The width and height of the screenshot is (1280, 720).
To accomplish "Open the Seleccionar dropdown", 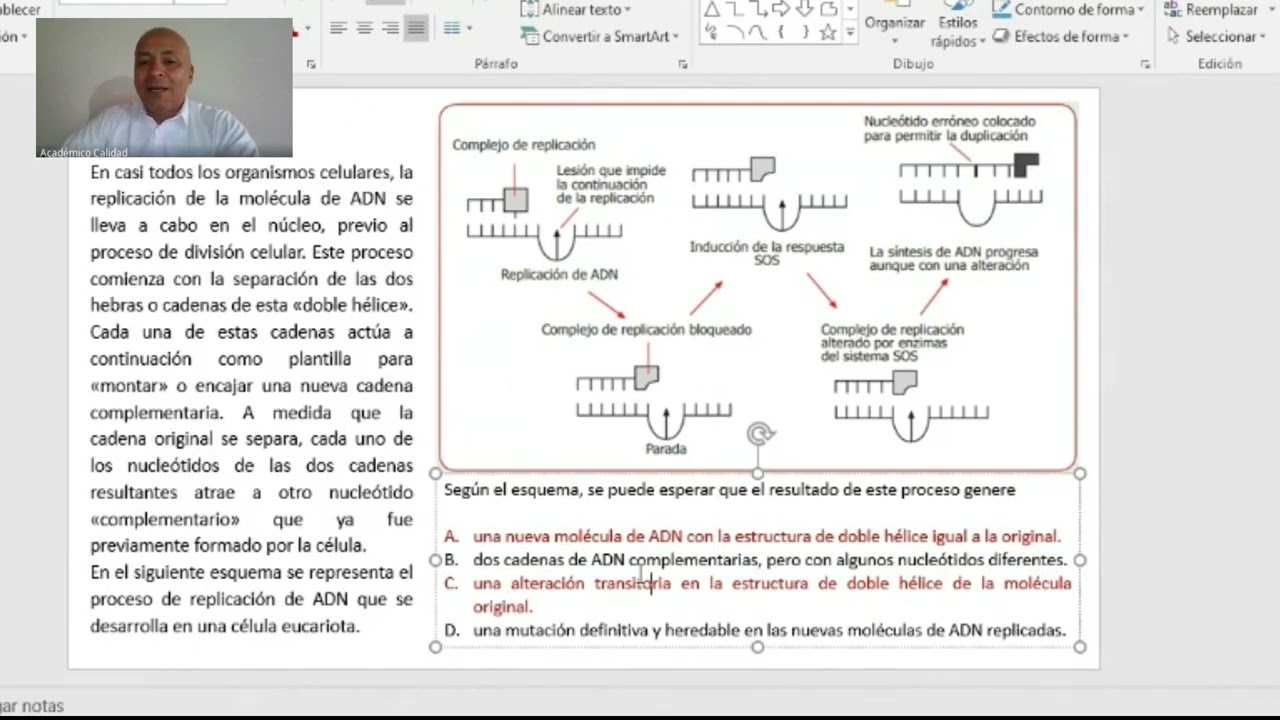I will coord(1216,36).
